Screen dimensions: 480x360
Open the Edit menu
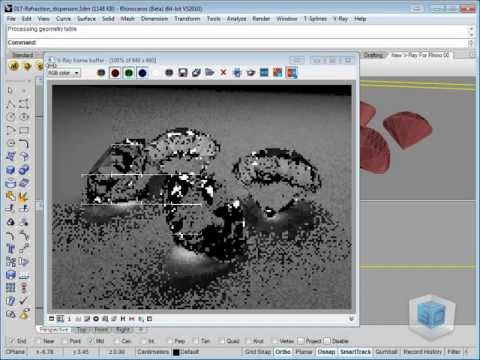tap(27, 19)
